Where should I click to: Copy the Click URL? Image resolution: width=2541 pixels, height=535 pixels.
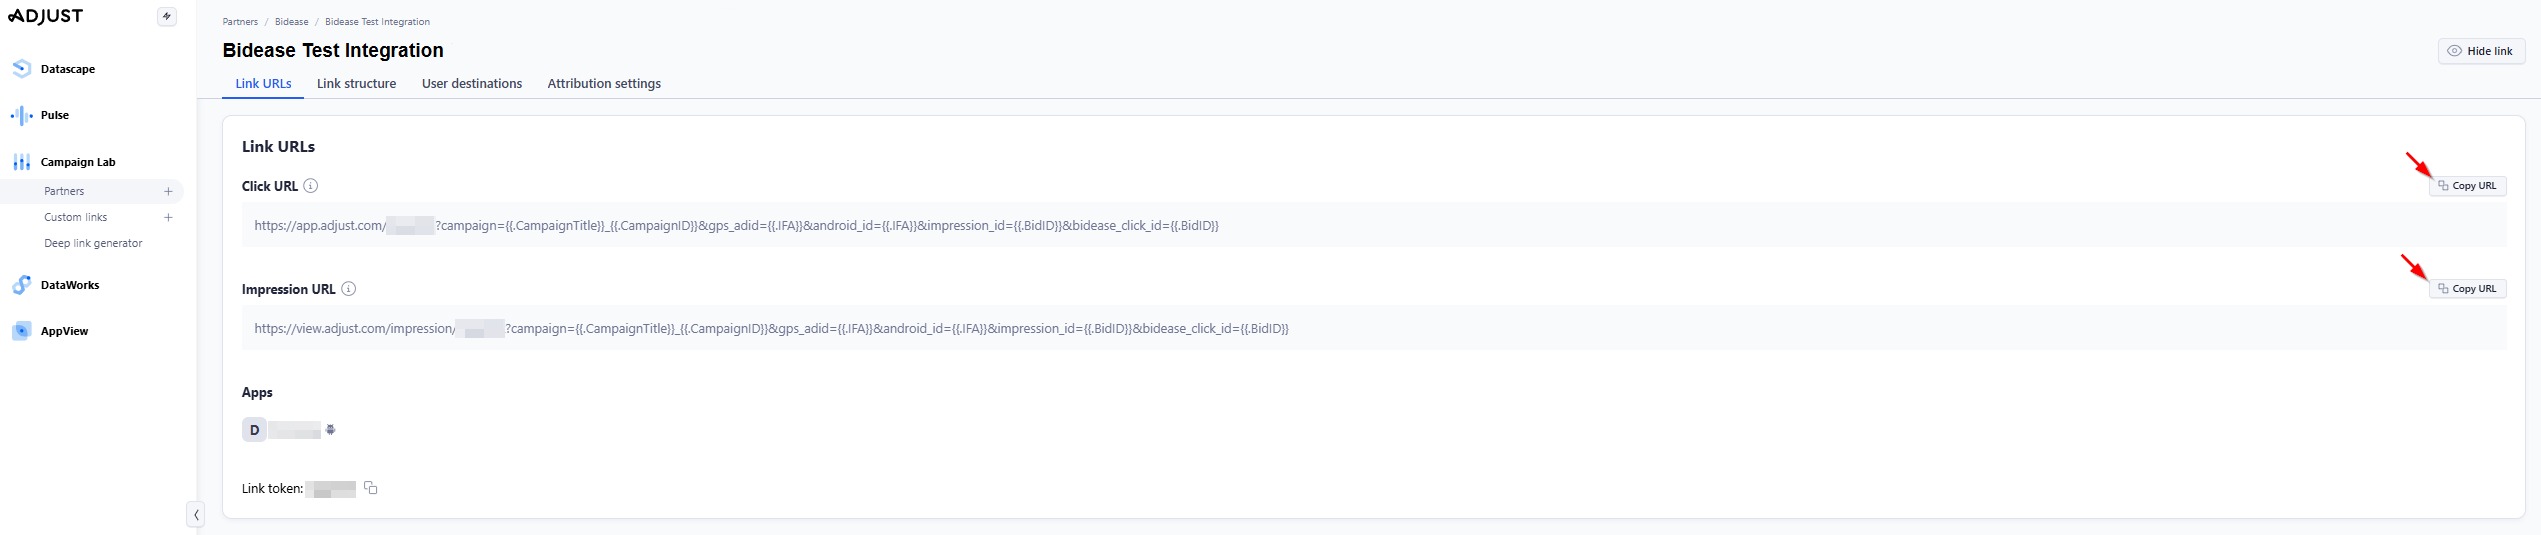point(2467,186)
